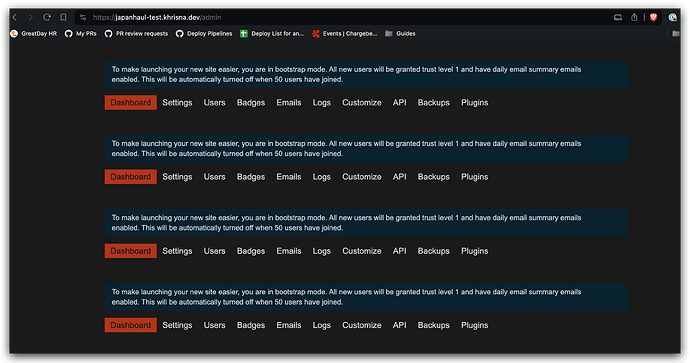This screenshot has width=690, height=363.
Task: Open the Deploy Pipelines bookmark
Action: click(x=204, y=33)
